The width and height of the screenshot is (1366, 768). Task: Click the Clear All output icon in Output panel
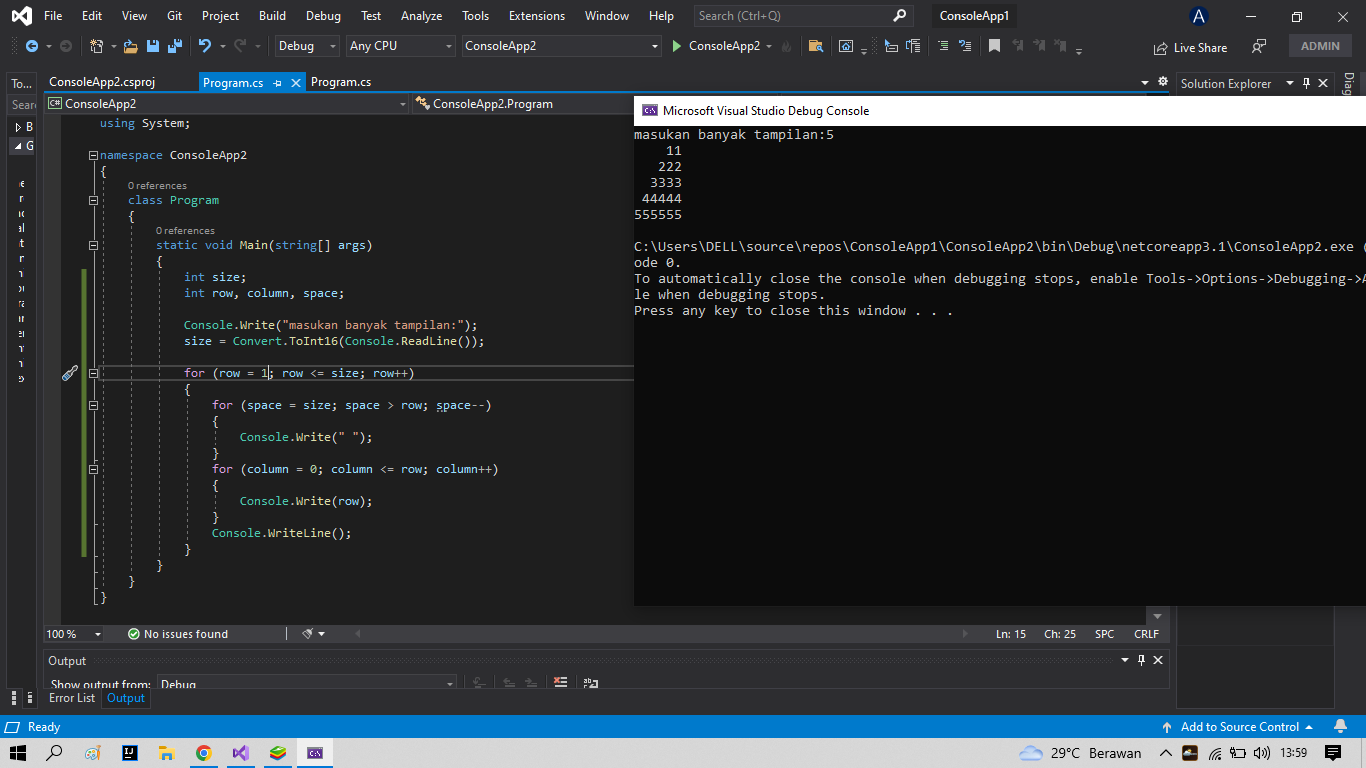click(x=560, y=682)
